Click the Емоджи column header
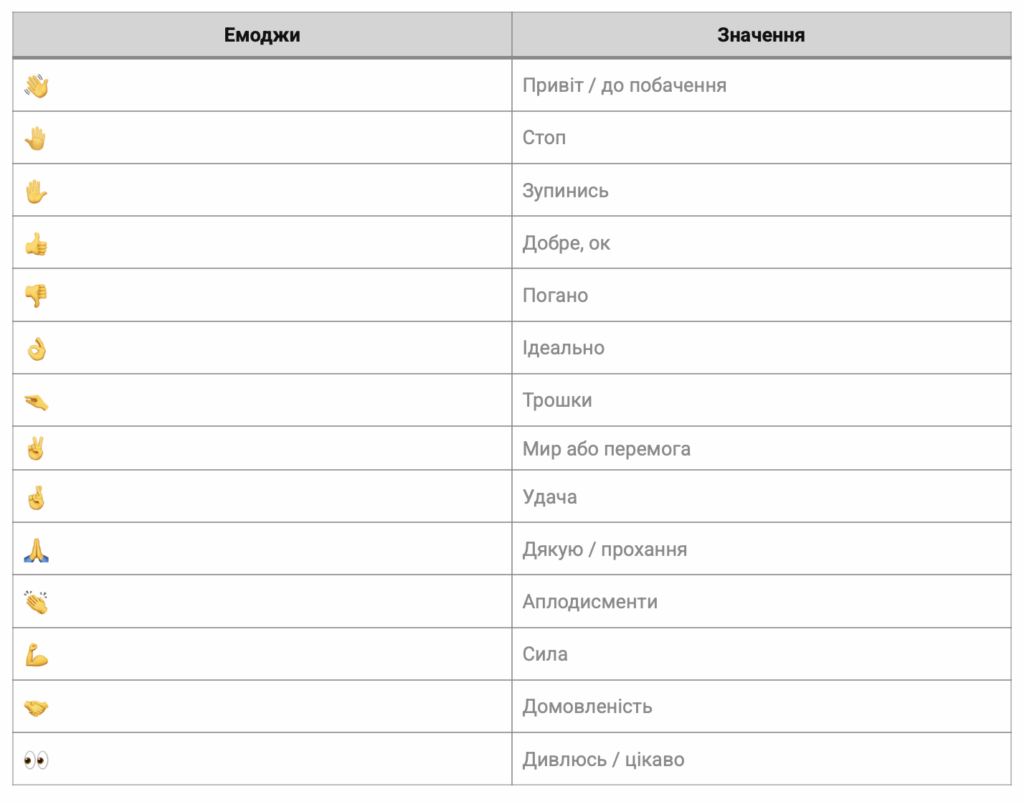The height and width of the screenshot is (802, 1024). point(262,35)
